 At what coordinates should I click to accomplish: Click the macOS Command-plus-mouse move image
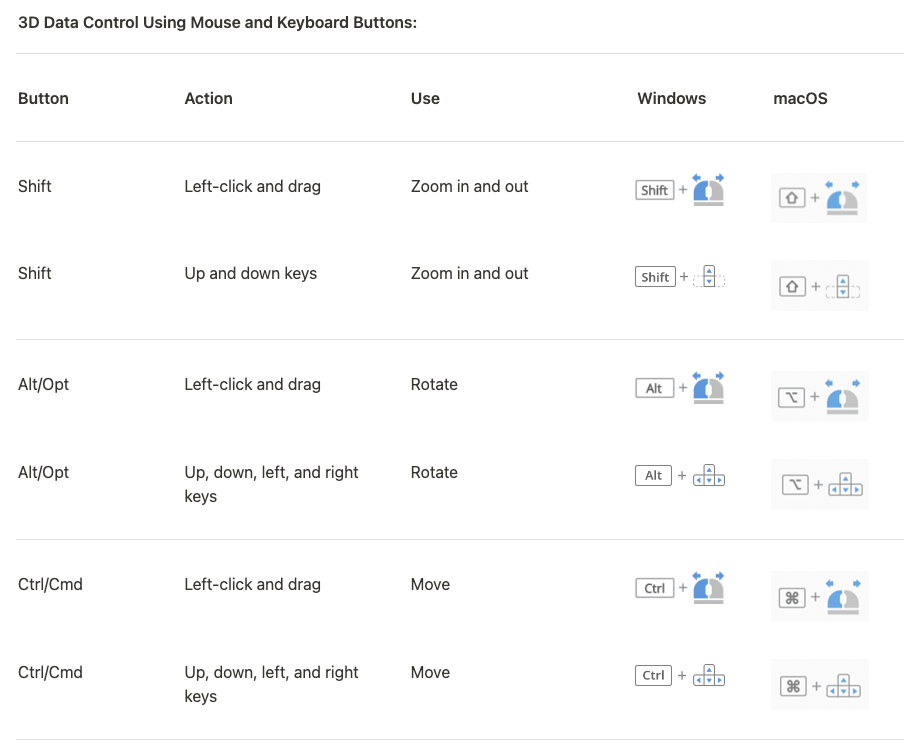tap(819, 596)
